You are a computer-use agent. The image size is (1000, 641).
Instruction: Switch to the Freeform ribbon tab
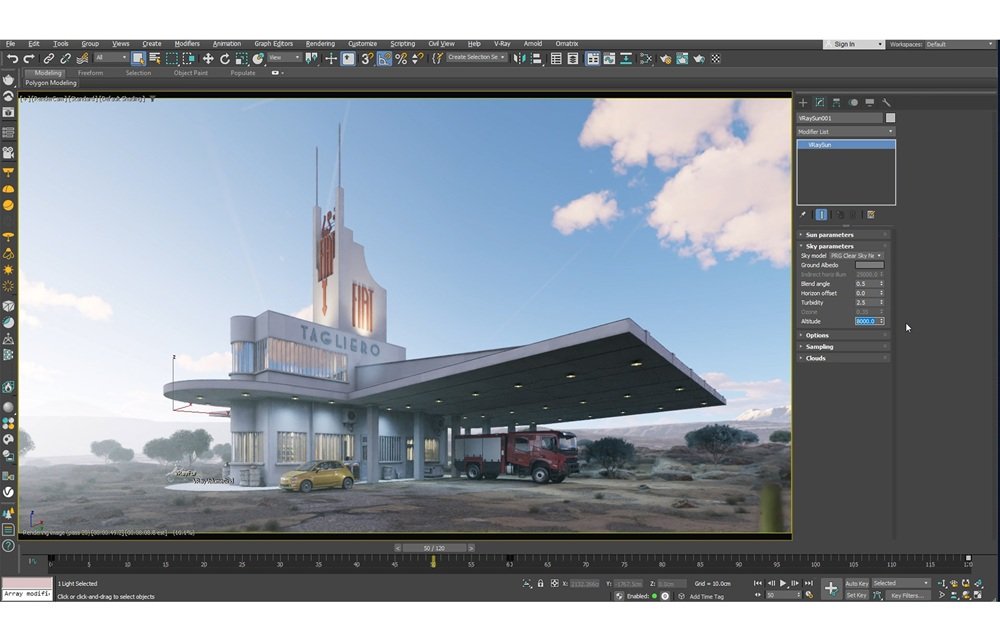(x=92, y=72)
